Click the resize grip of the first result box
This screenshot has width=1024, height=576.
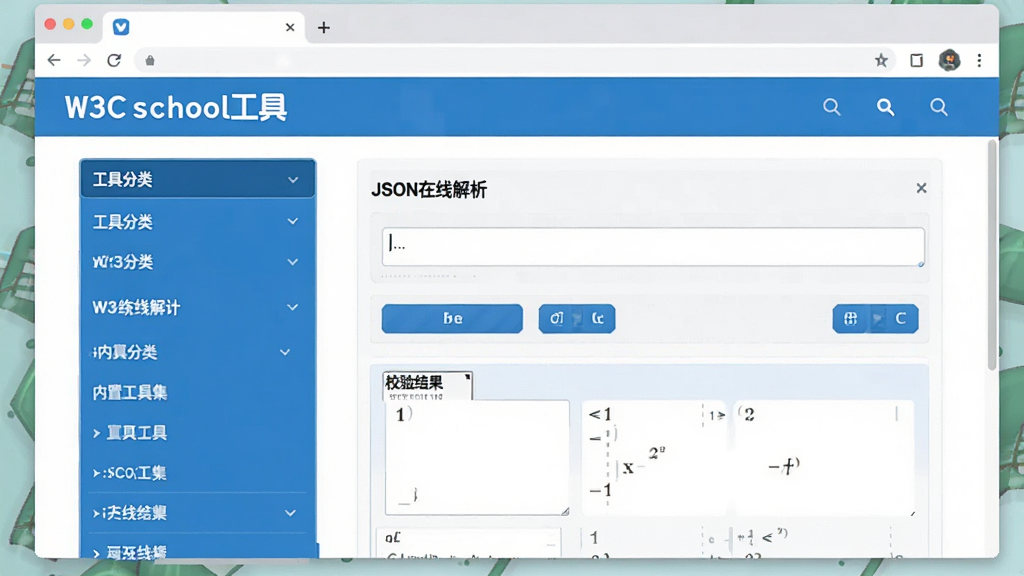(565, 511)
